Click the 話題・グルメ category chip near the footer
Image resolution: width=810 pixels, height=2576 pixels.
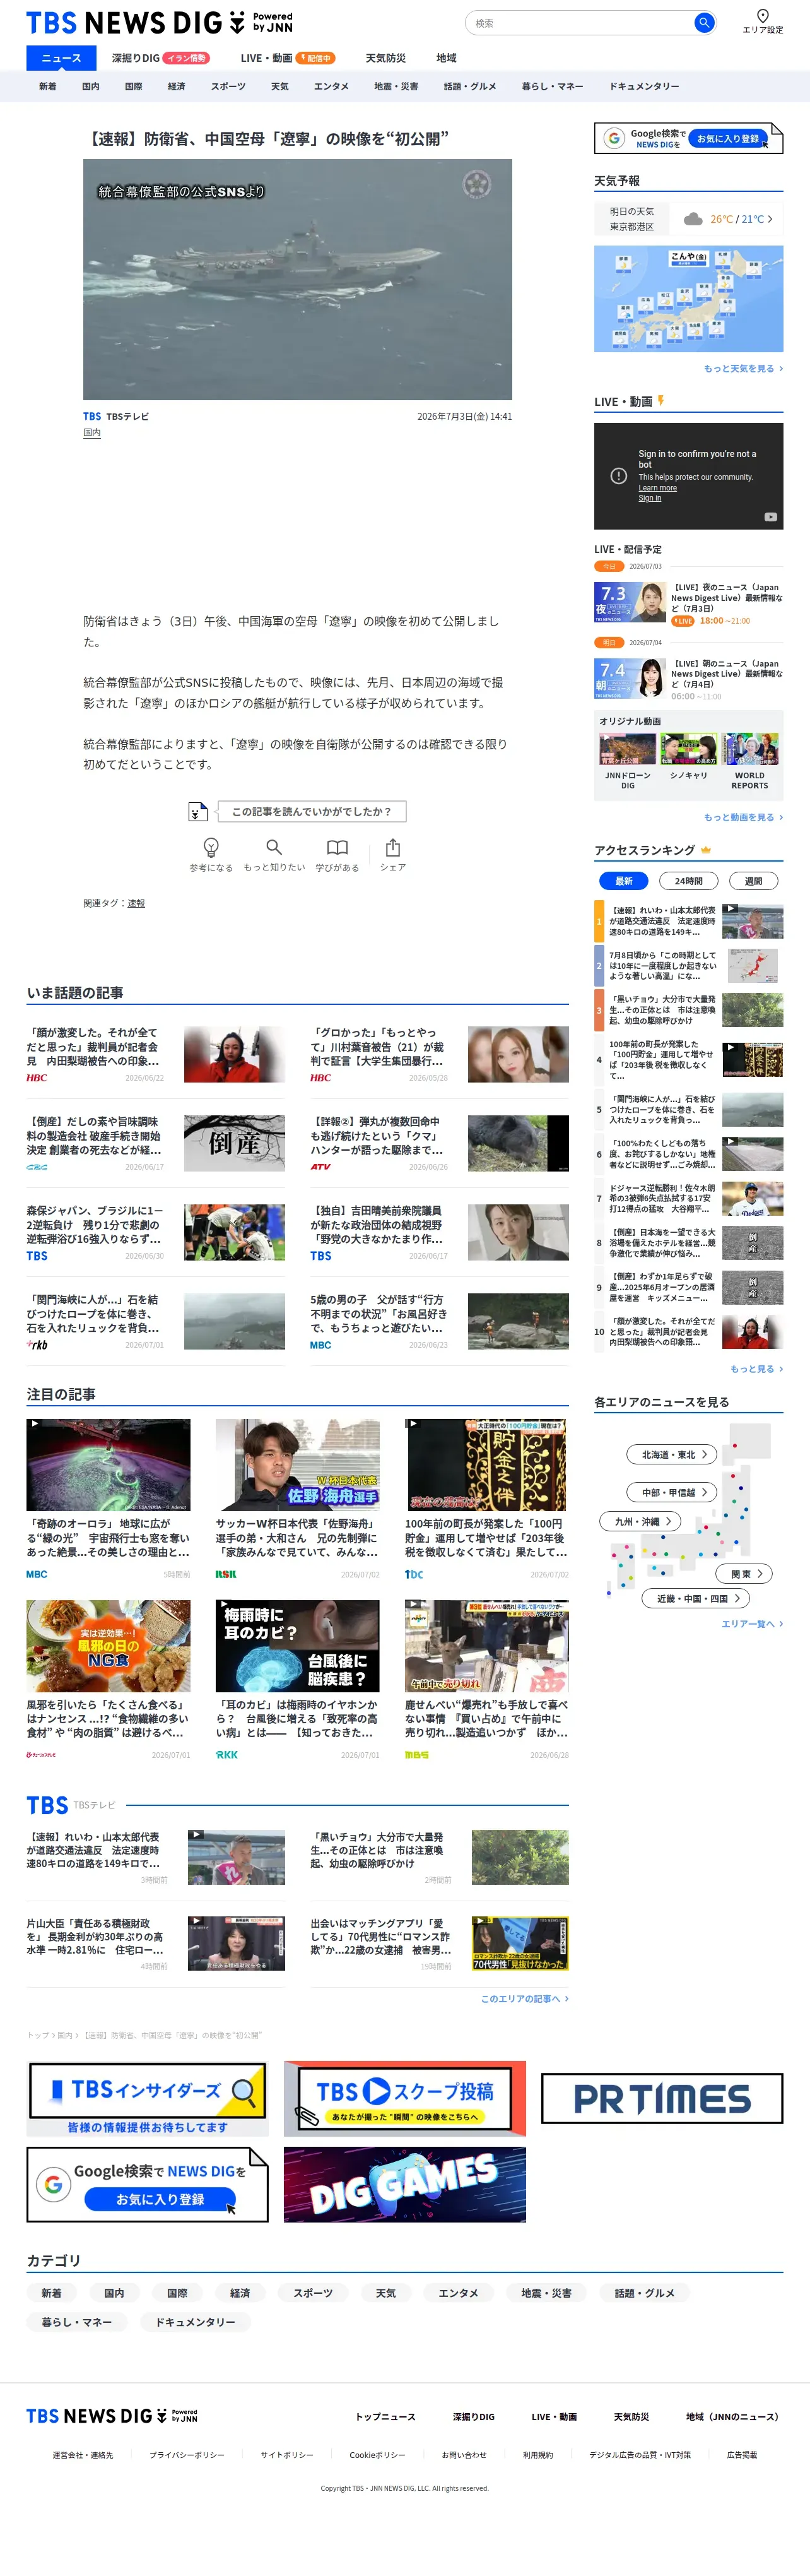click(645, 2293)
